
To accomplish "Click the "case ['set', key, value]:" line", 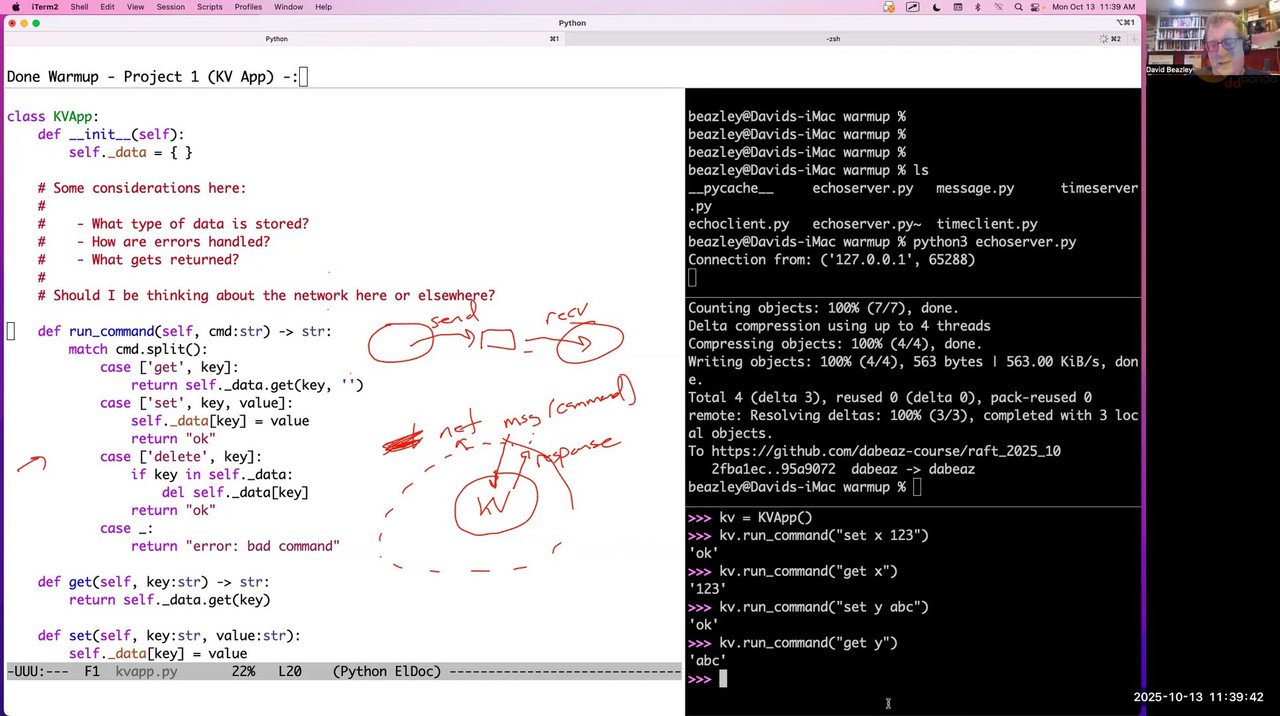I will pos(196,403).
